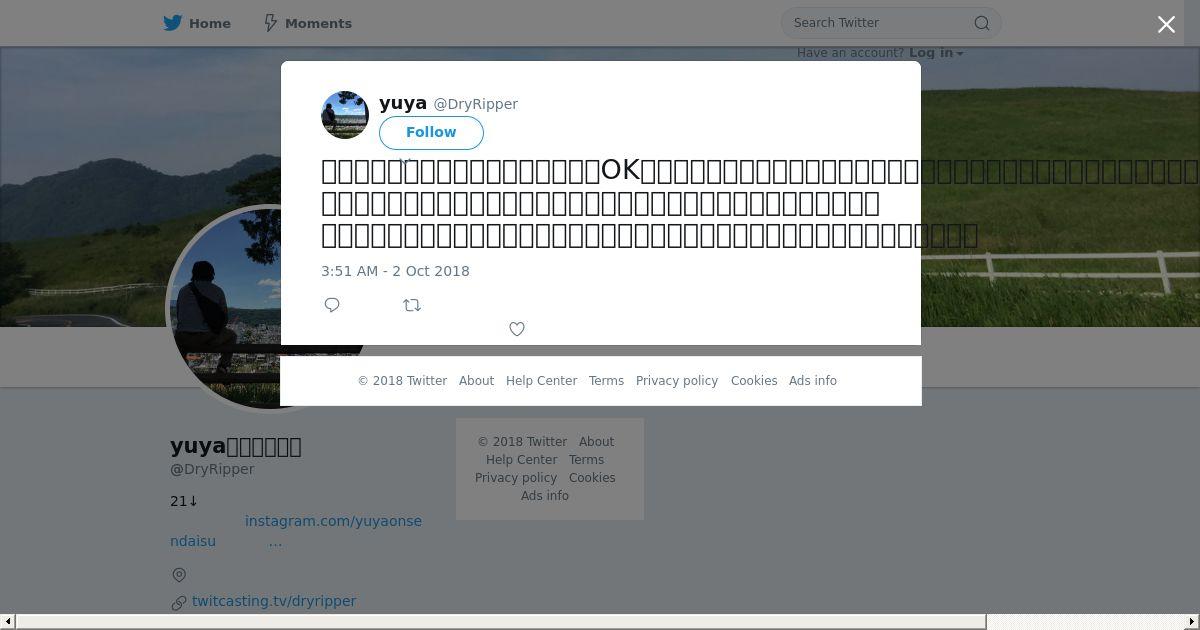
Task: Click the search magnifier icon
Action: coord(982,23)
